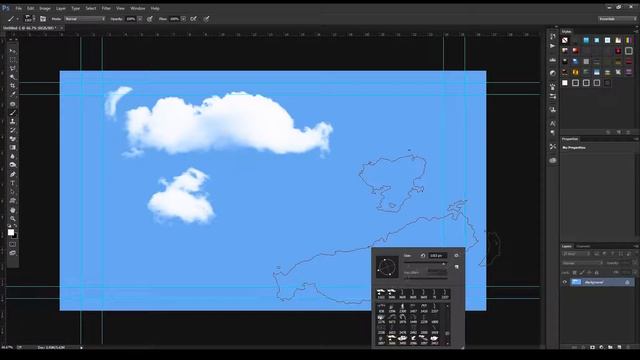Toggle pressure for size button
640x360 pixels.
point(207,19)
